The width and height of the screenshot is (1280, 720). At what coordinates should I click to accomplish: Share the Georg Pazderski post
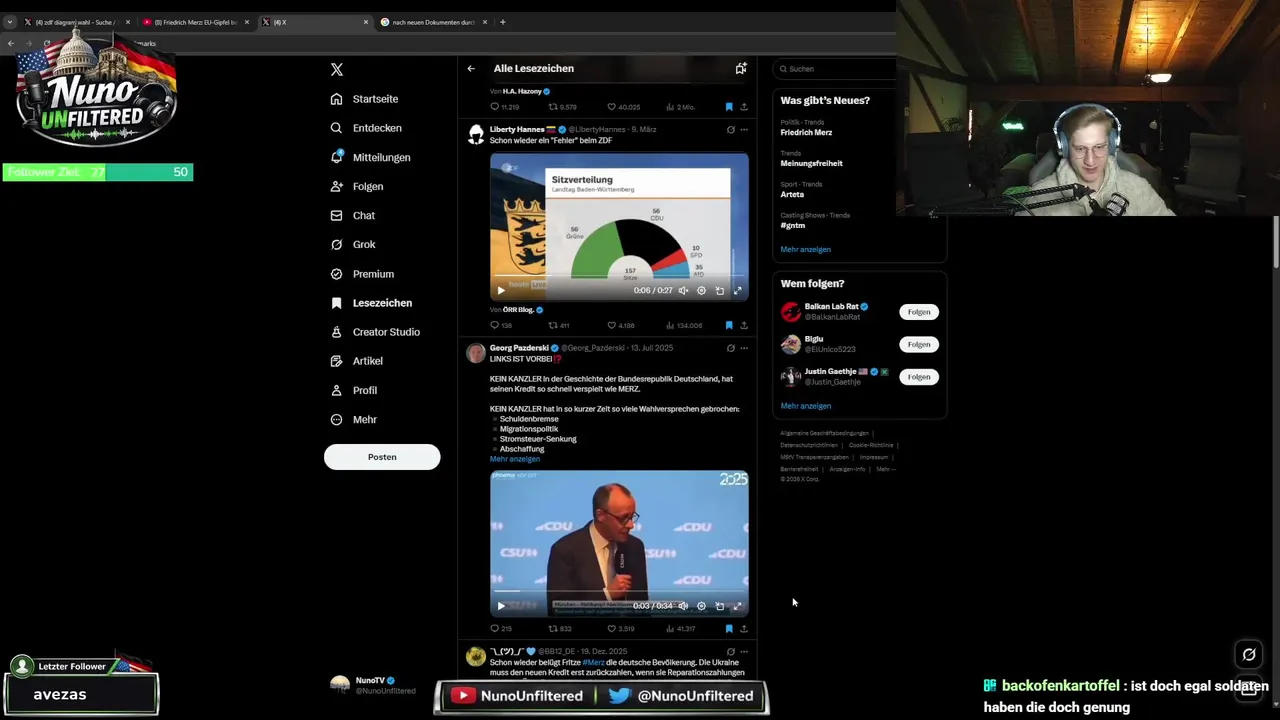[744, 629]
